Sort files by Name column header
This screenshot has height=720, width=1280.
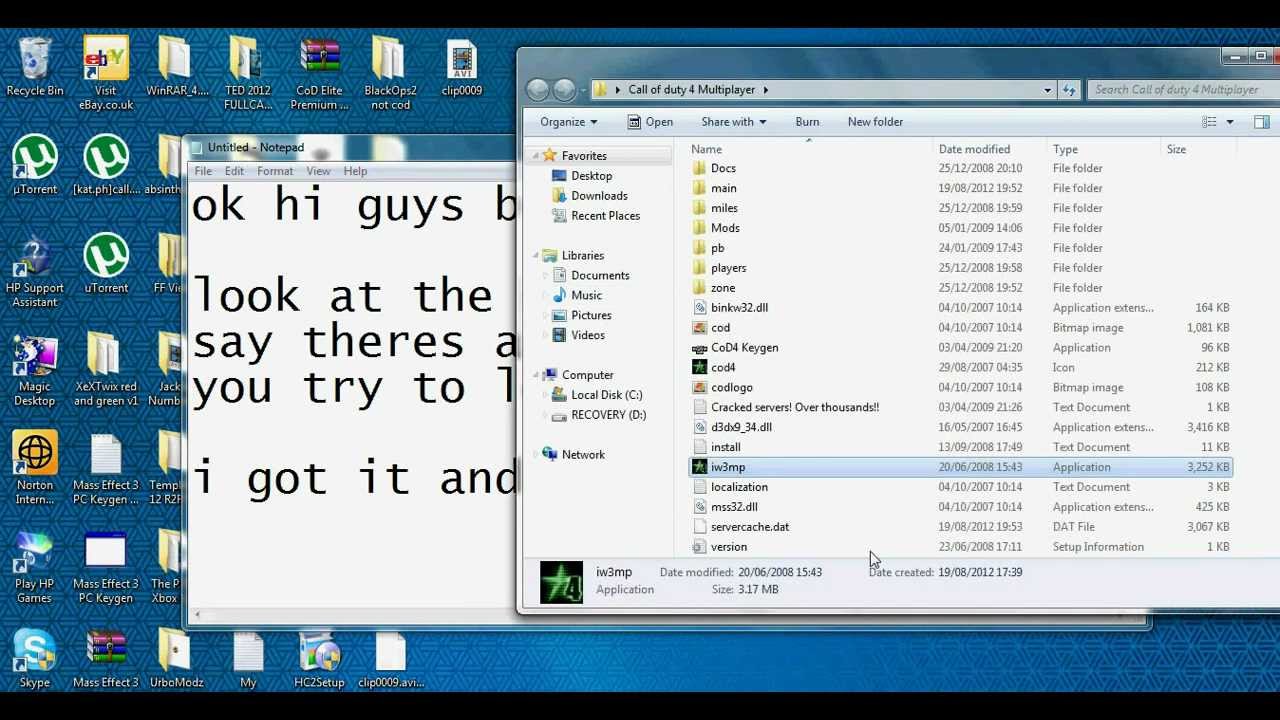810,149
